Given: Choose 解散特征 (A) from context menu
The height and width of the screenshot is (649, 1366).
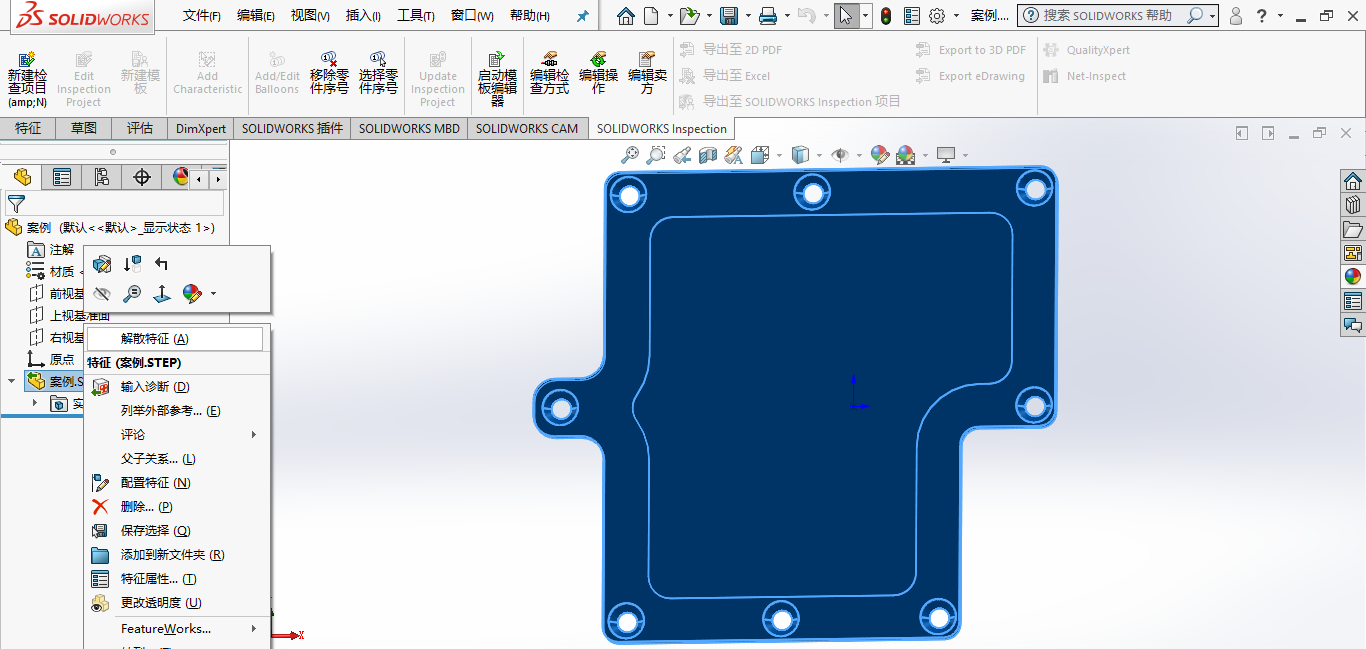Looking at the screenshot, I should 175,339.
